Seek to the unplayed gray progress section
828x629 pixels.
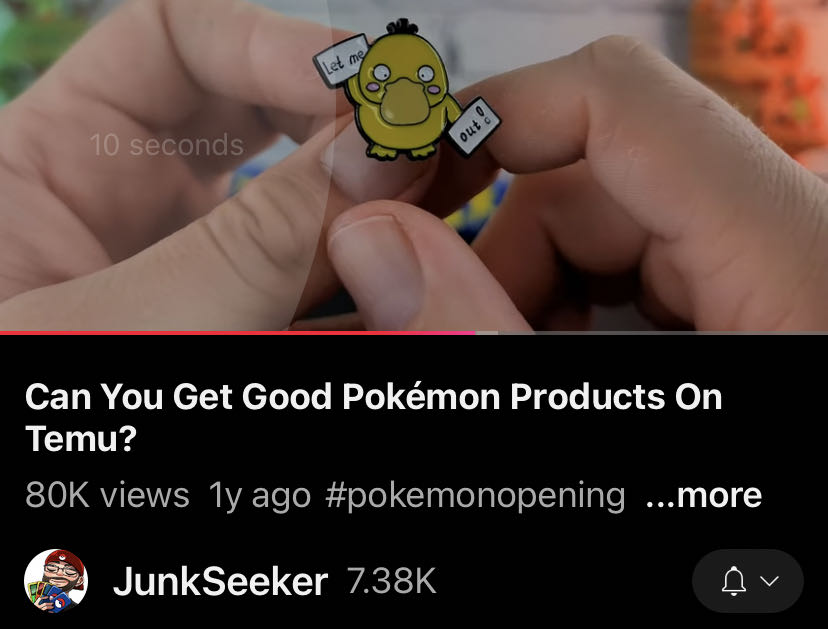663,333
